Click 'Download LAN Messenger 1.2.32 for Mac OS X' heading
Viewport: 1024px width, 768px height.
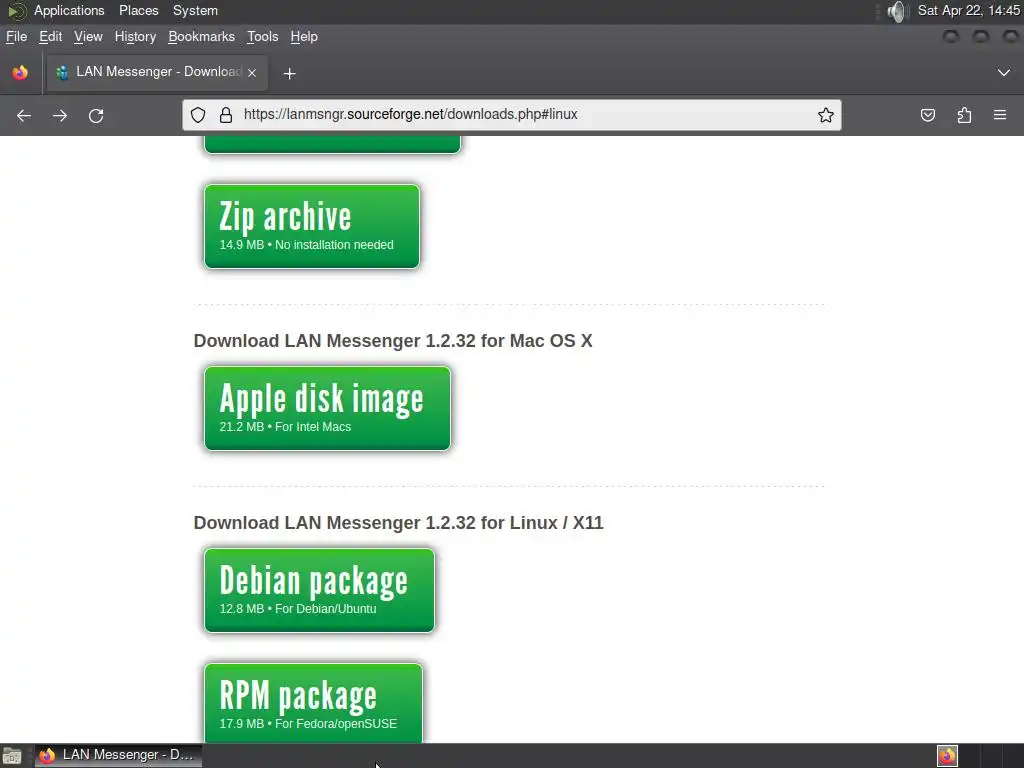click(x=393, y=341)
